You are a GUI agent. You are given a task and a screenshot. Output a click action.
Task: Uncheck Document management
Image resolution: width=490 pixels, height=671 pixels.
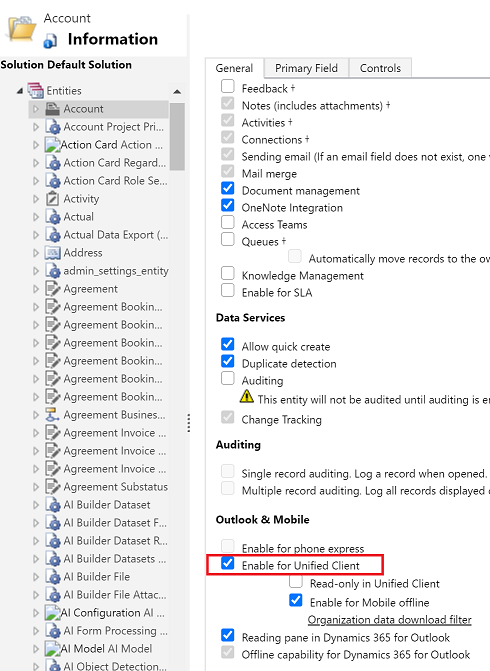[x=228, y=188]
